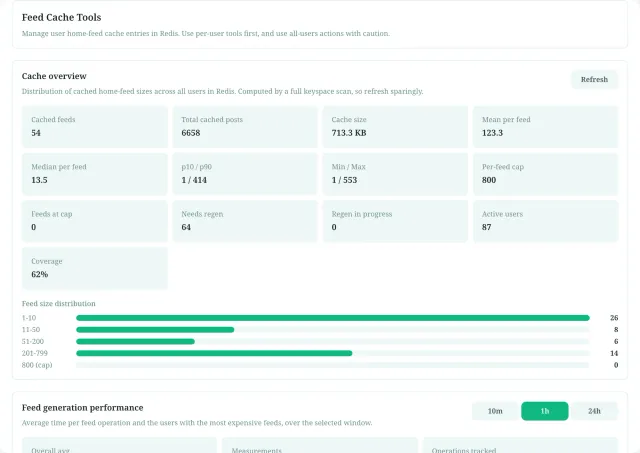This screenshot has height=453, width=640.
Task: Click the count 8 beside 11-50 bar
Action: (x=616, y=330)
